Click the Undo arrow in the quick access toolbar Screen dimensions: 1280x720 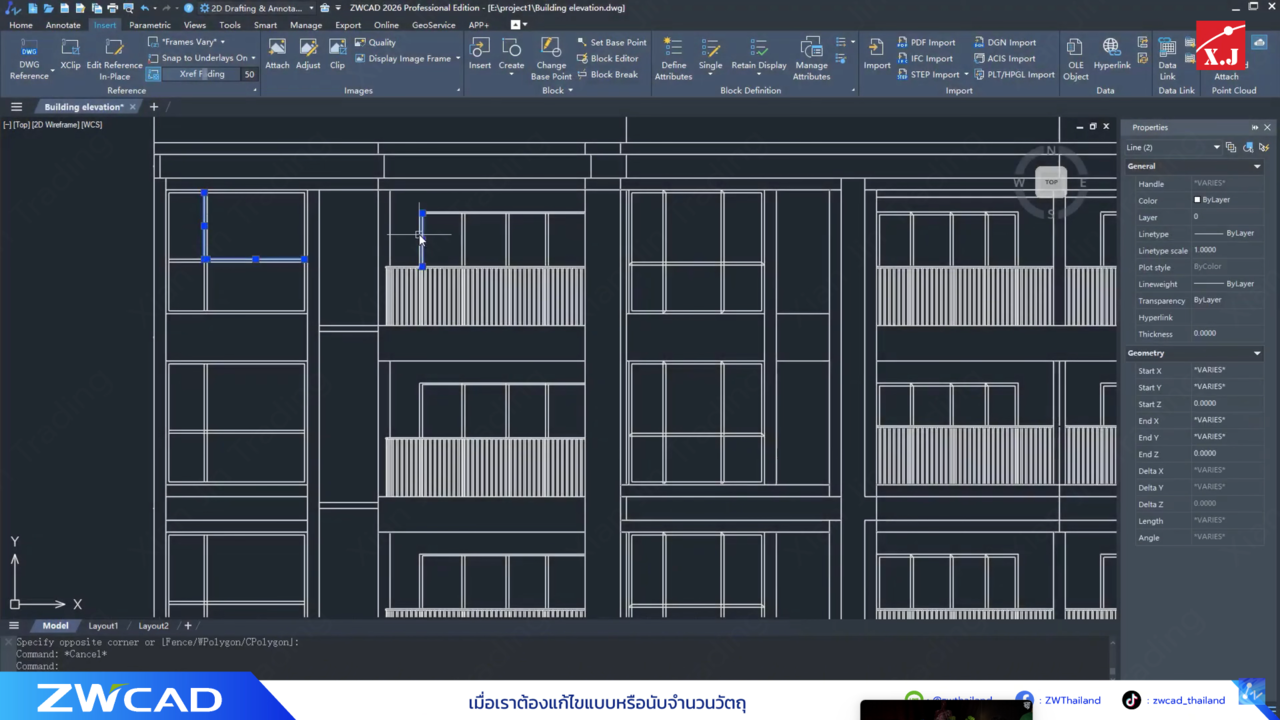pyautogui.click(x=145, y=8)
